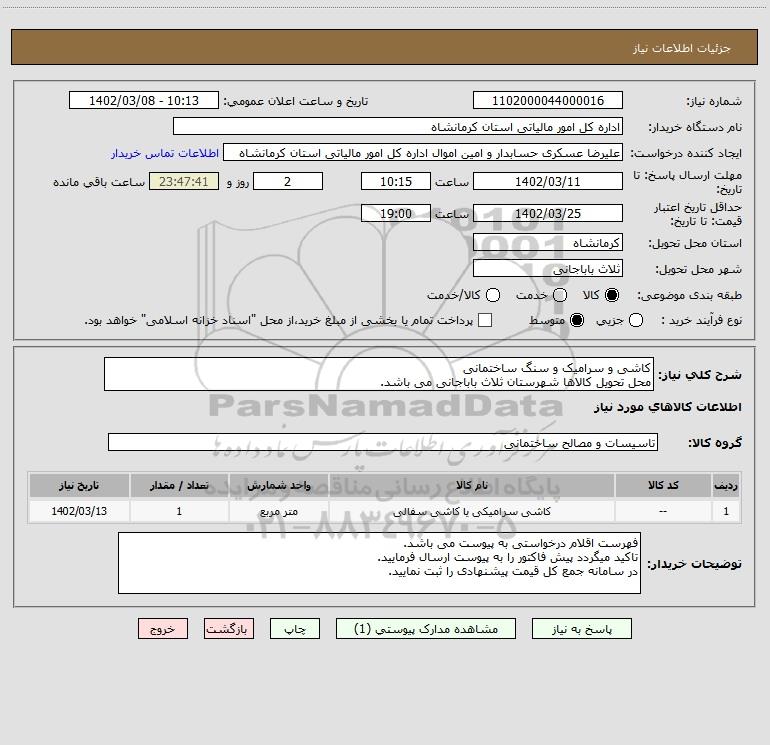The width and height of the screenshot is (770, 745).
Task: Open مشاهده مدارک پیوستی (1) button
Action: pos(426,629)
